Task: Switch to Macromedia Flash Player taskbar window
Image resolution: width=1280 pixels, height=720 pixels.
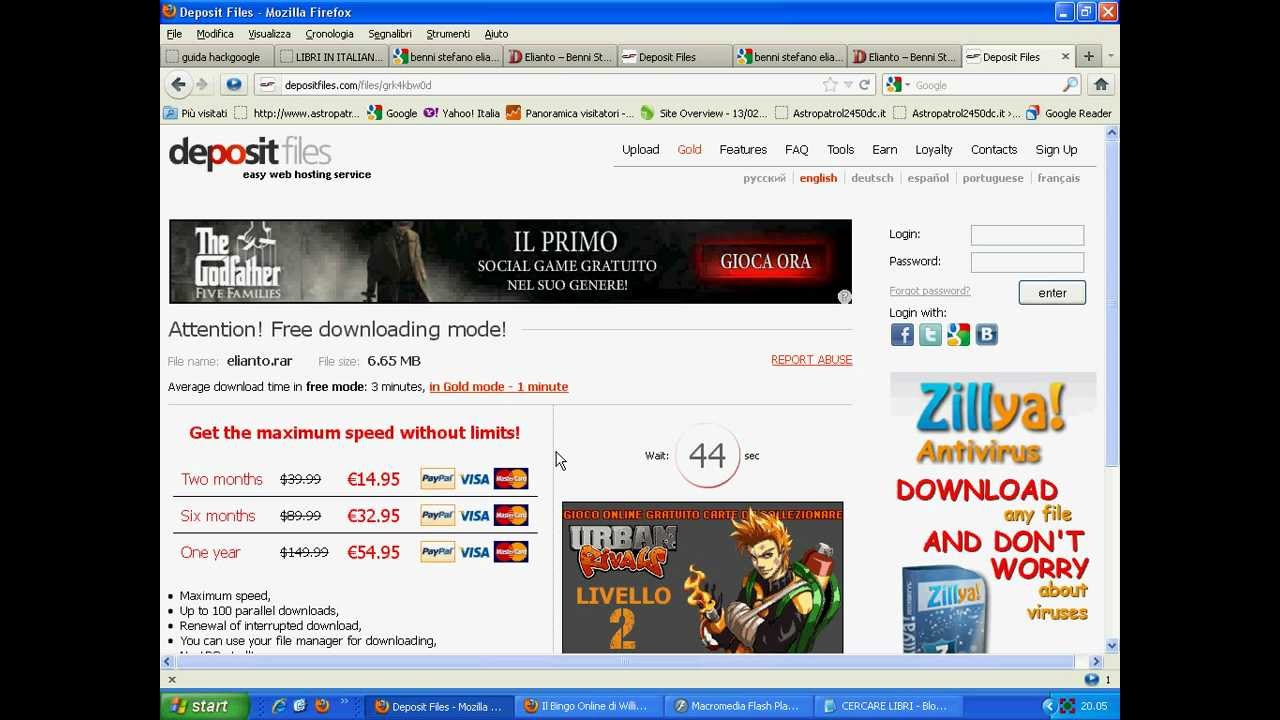Action: [x=737, y=706]
